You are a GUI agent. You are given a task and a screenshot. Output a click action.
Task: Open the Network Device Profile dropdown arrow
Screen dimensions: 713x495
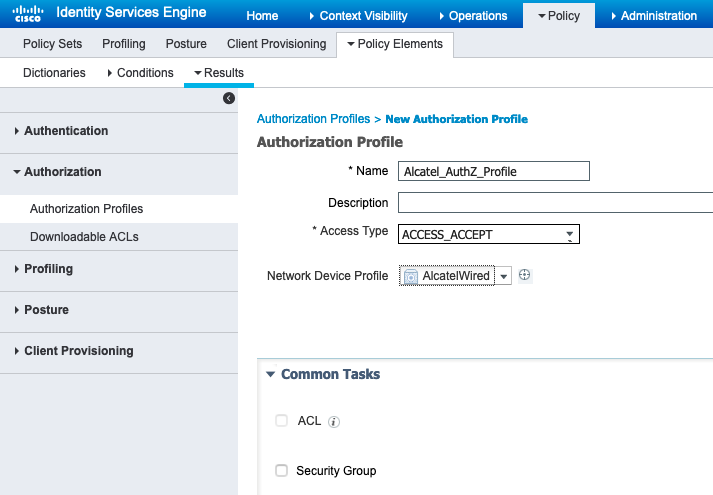pyautogui.click(x=503, y=276)
